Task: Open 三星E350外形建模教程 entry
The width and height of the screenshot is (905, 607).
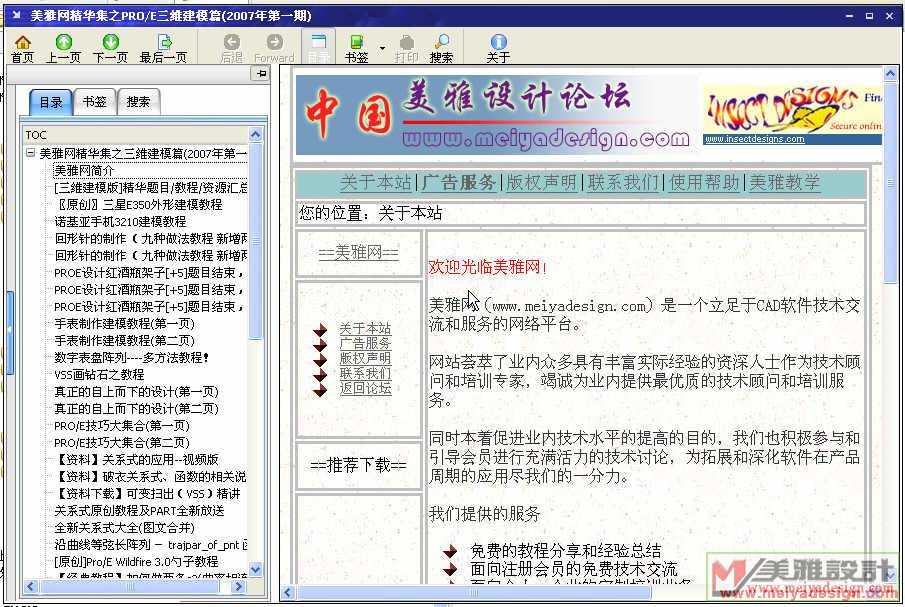Action: (x=138, y=204)
